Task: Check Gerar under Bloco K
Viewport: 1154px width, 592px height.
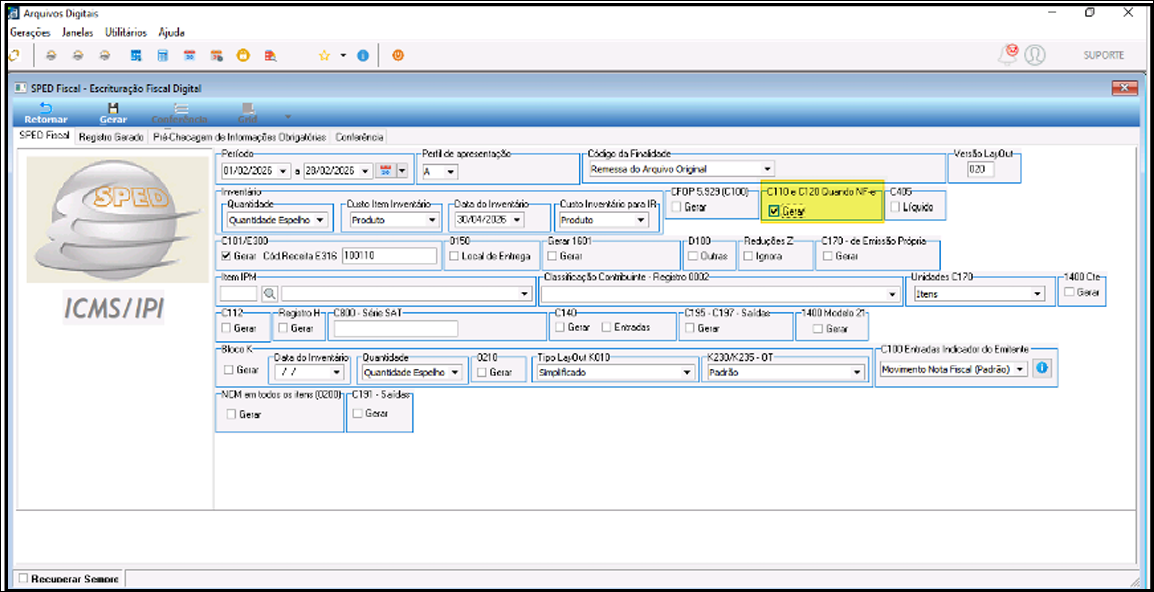Action: click(228, 370)
